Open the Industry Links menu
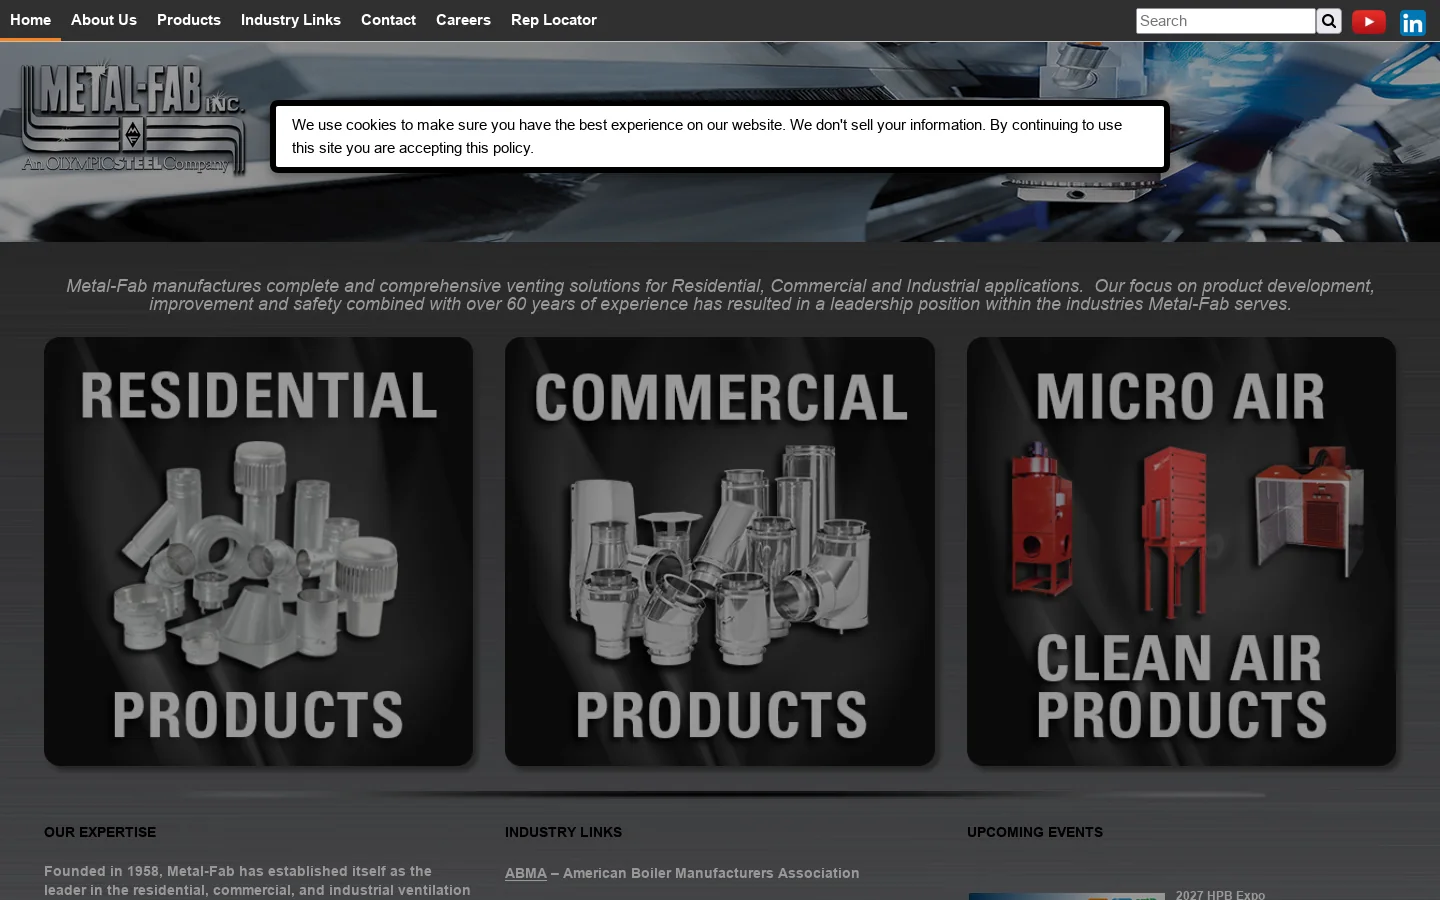 pyautogui.click(x=291, y=20)
